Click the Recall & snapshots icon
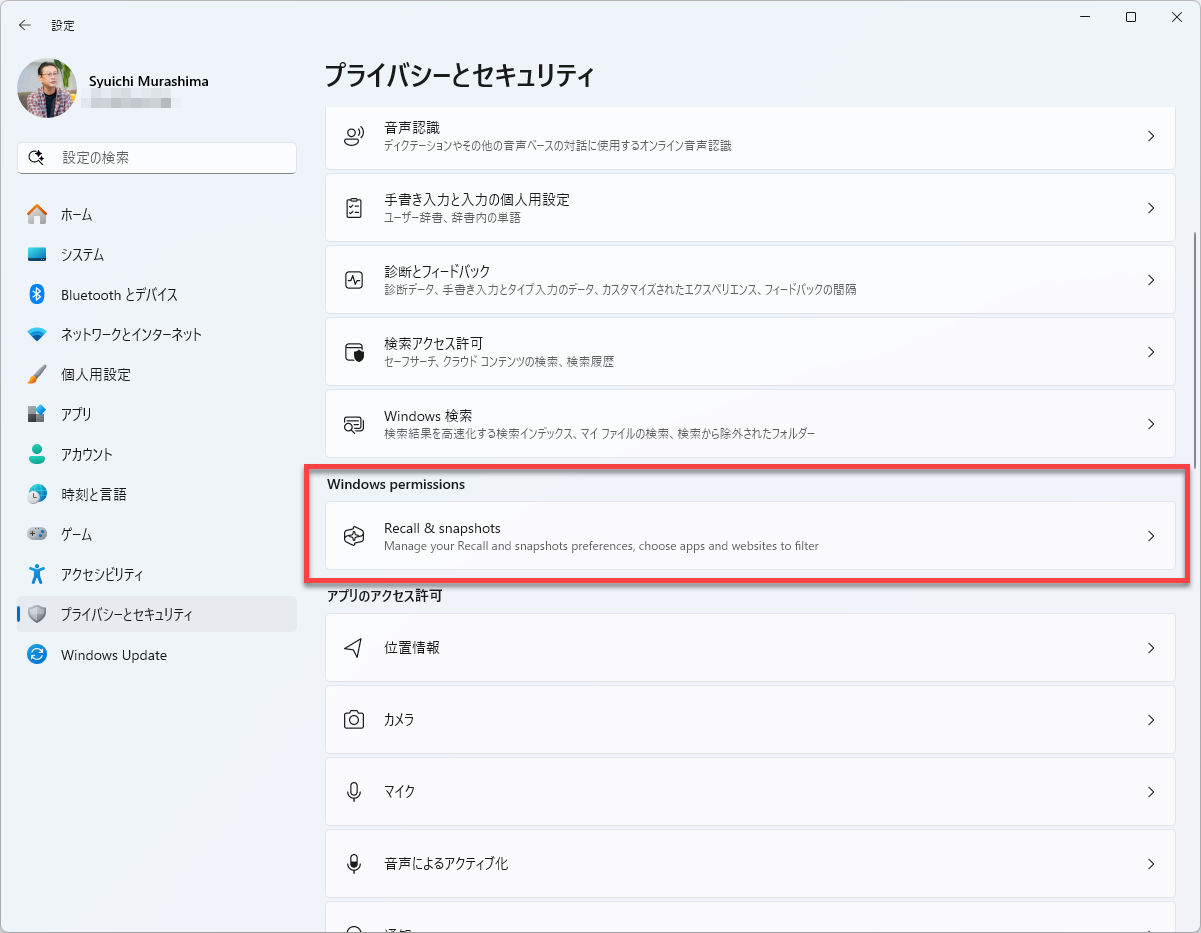This screenshot has width=1201, height=933. [354, 536]
